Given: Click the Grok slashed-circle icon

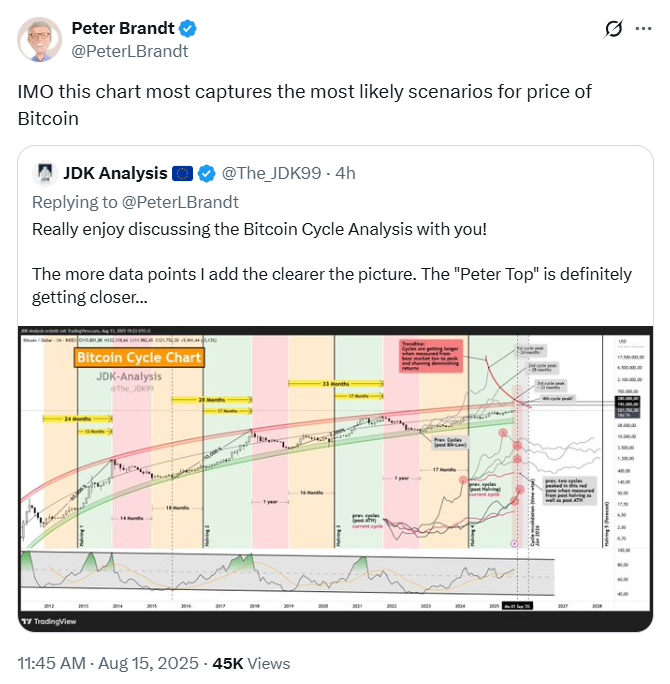Looking at the screenshot, I should pyautogui.click(x=614, y=29).
